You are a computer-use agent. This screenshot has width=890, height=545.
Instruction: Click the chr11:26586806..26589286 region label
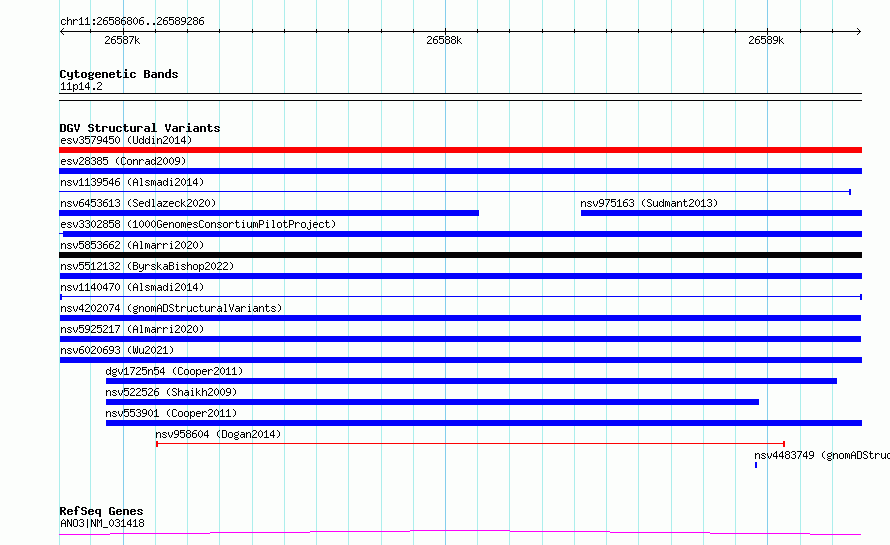[x=132, y=21]
